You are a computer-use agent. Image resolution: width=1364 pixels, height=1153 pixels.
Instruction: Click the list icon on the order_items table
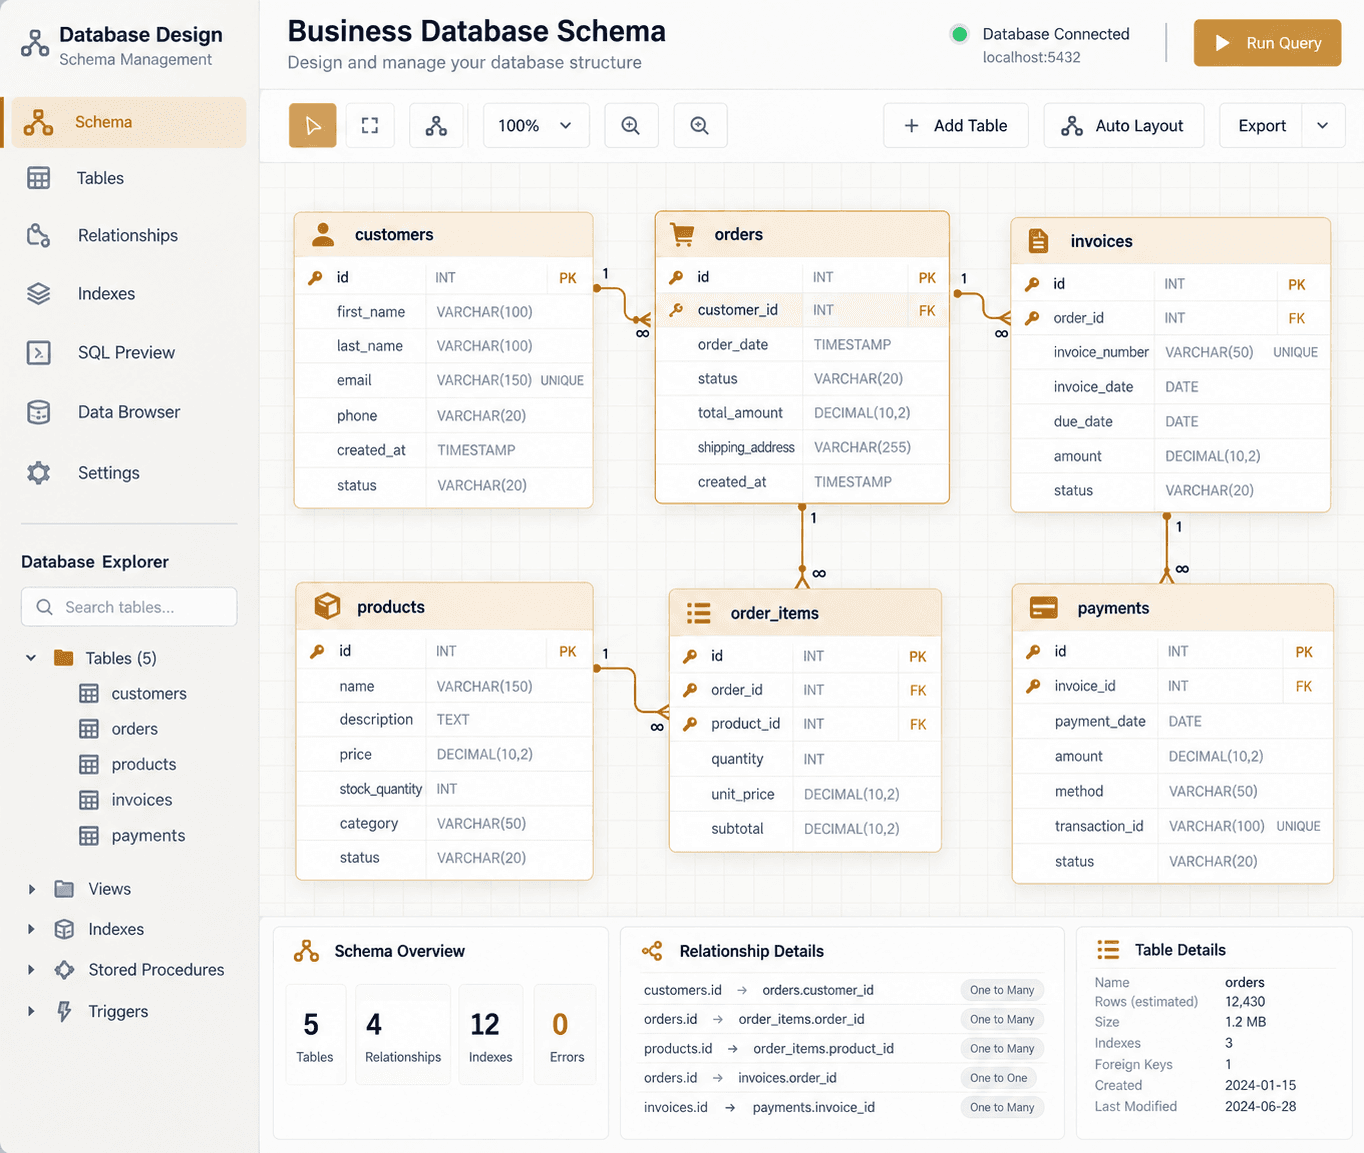coord(699,613)
